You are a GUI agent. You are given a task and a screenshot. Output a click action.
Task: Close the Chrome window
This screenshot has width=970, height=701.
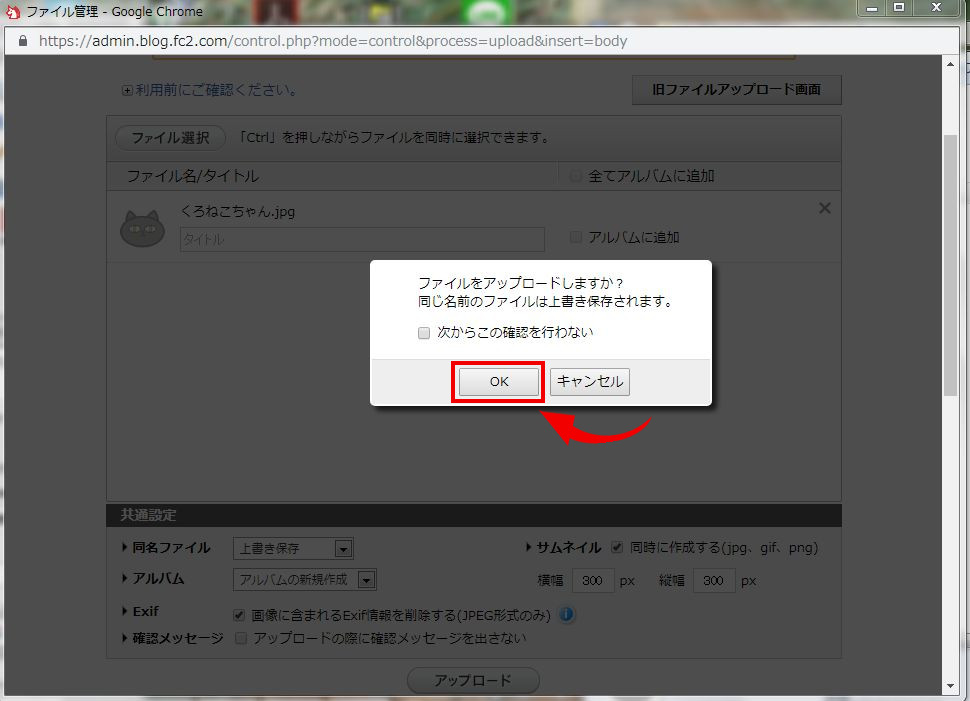(x=937, y=8)
